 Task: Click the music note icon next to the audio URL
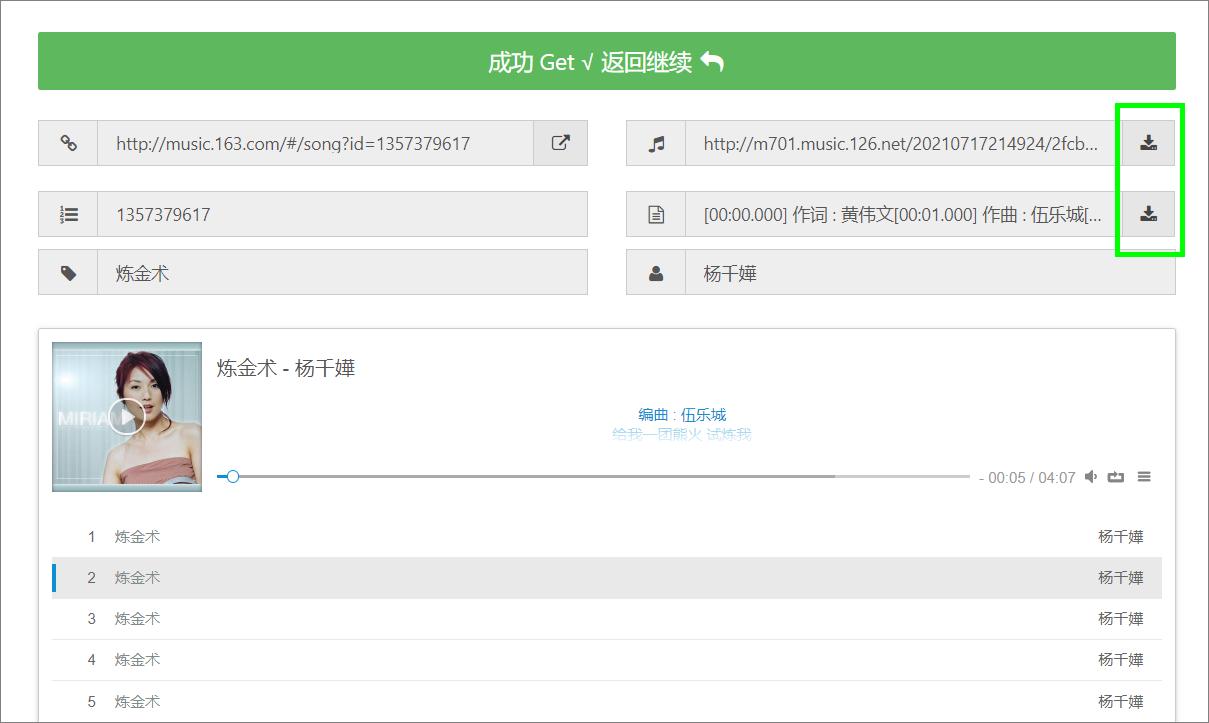point(656,142)
